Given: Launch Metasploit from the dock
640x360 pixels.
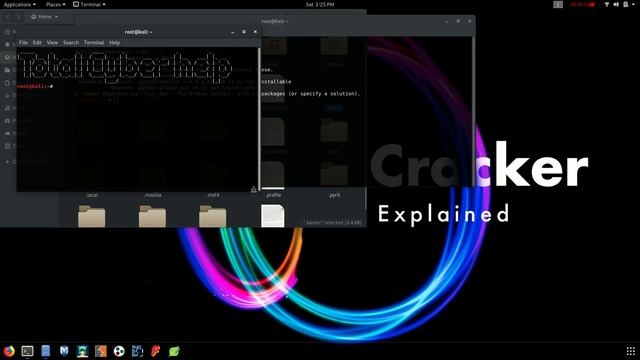Looking at the screenshot, I should [64, 351].
